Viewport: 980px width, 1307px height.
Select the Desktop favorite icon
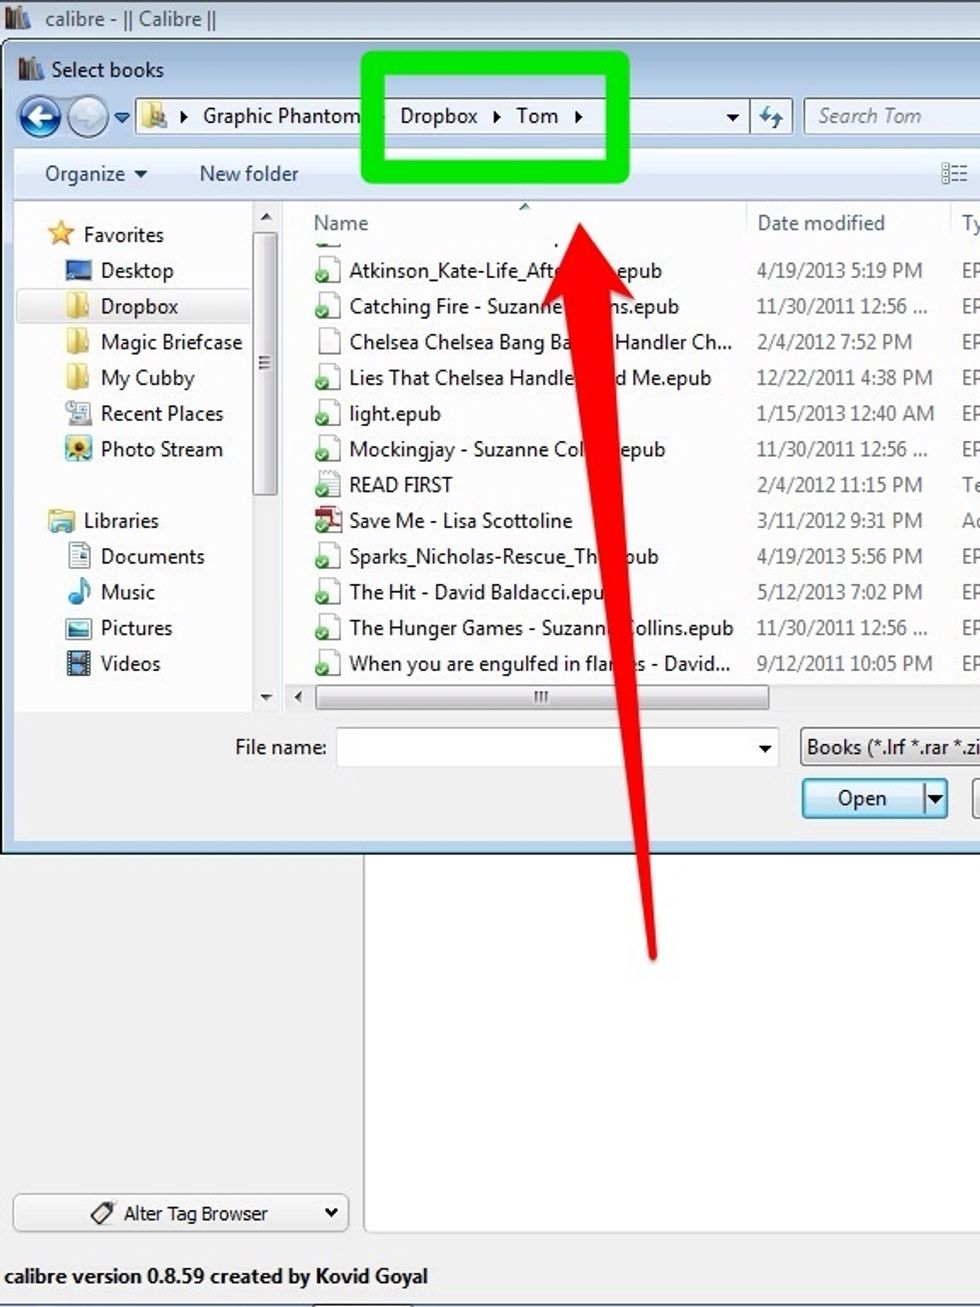(x=79, y=270)
